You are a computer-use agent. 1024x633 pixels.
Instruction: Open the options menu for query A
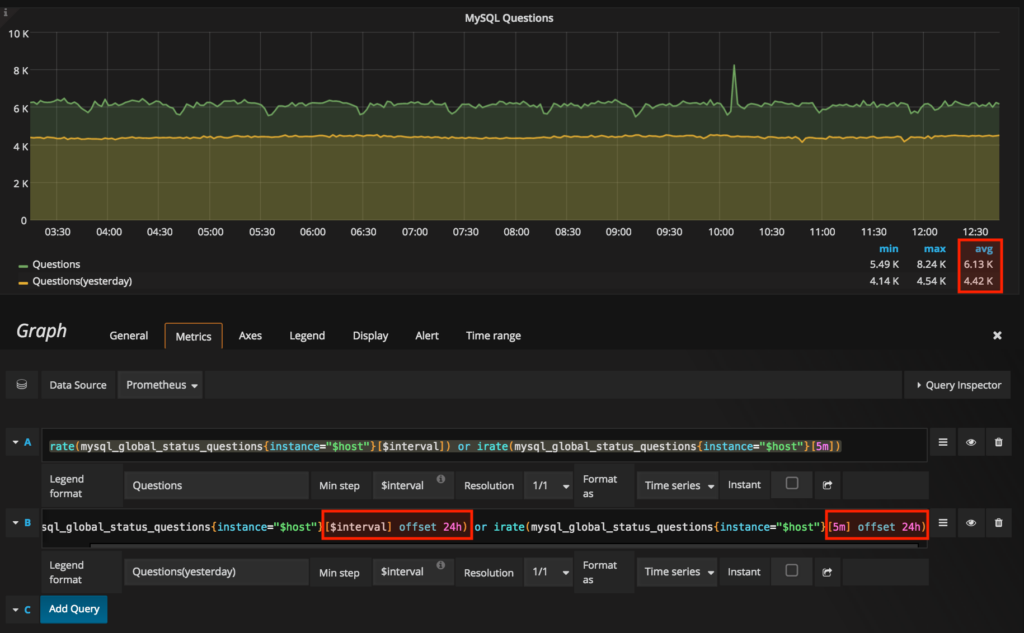[x=942, y=442]
